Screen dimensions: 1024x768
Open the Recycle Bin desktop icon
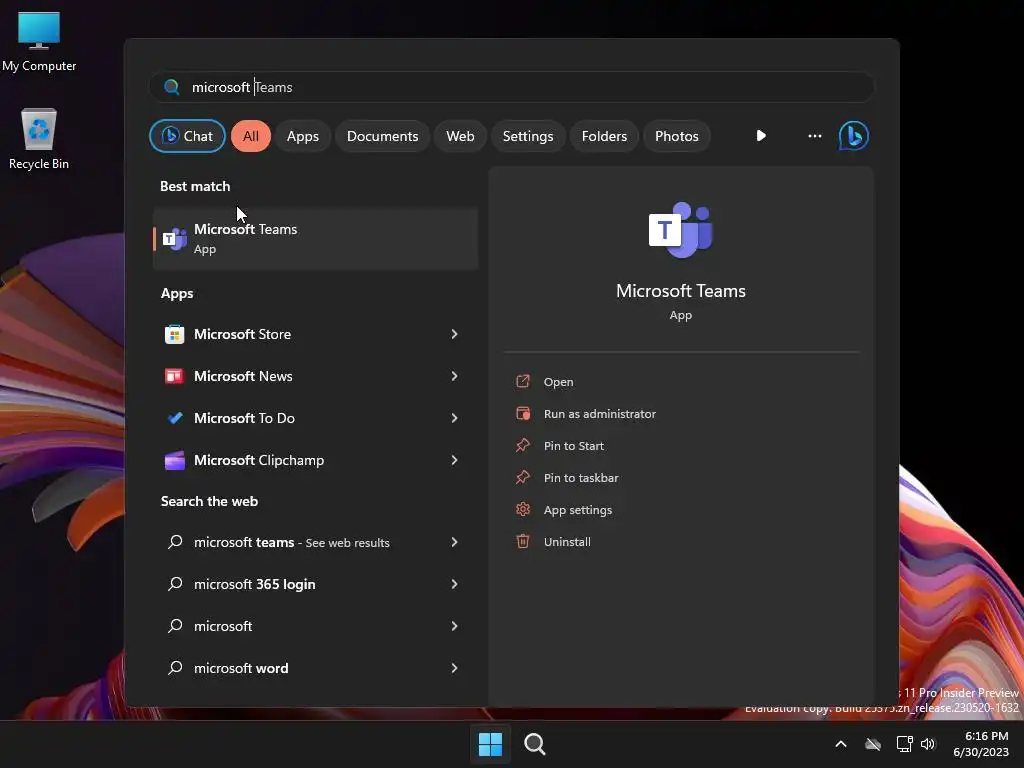coord(39,138)
